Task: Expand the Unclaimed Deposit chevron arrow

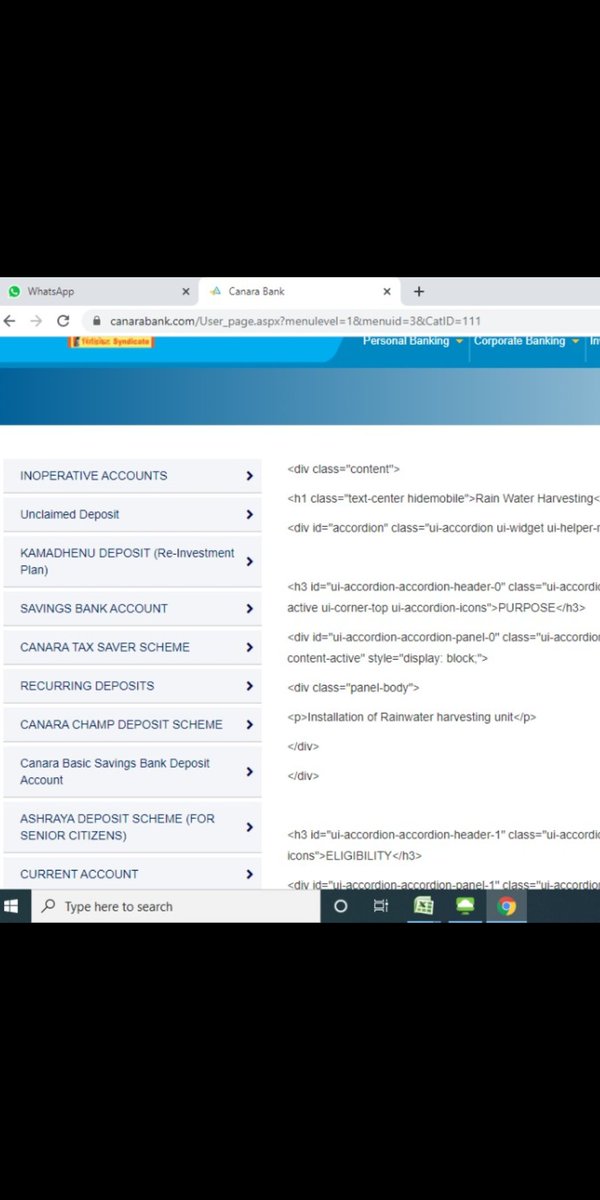Action: pyautogui.click(x=250, y=515)
